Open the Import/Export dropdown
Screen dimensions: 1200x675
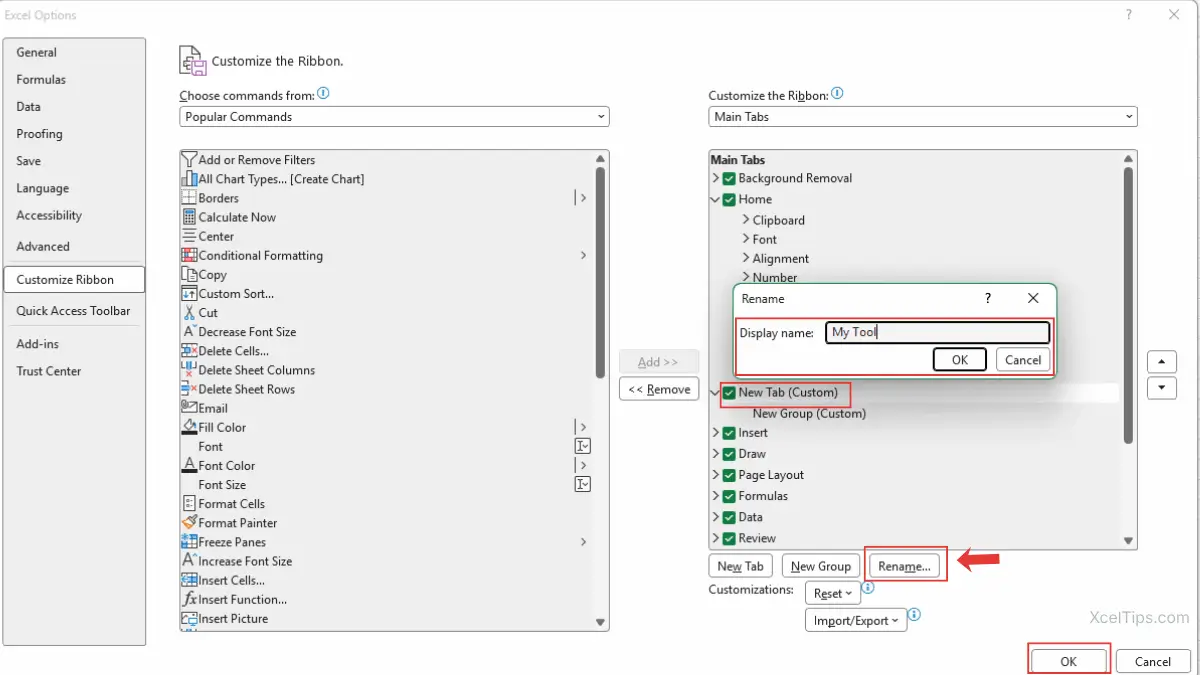pos(855,620)
